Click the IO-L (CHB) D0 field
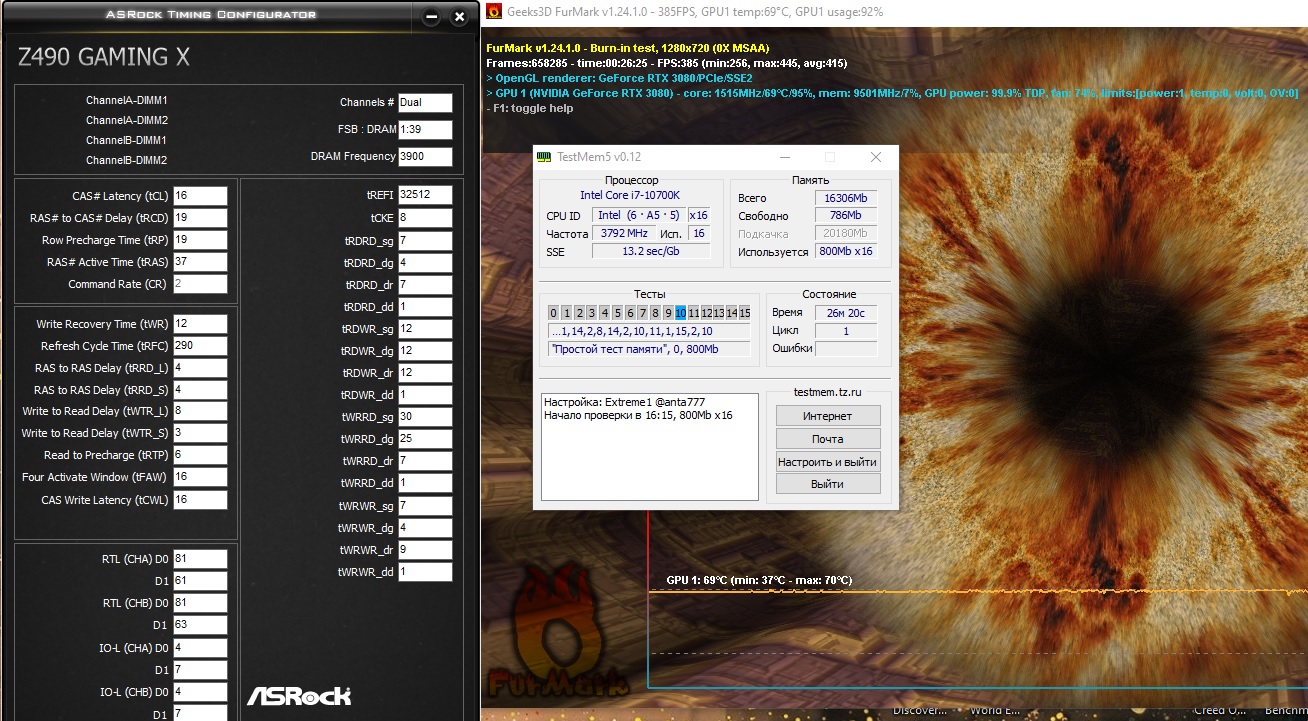Screen dimensions: 1308x721 [x=200, y=692]
